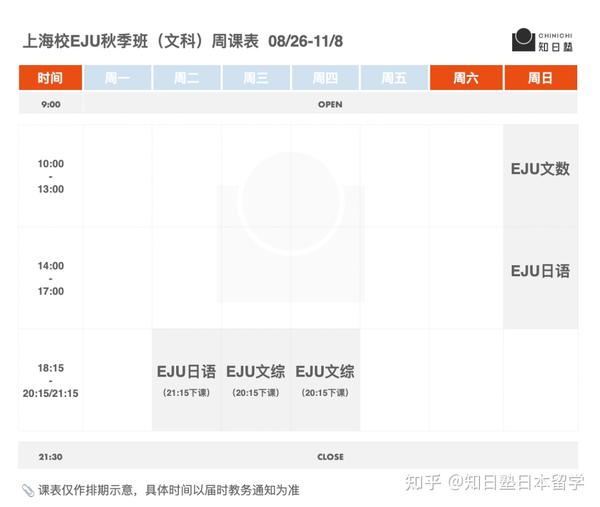The height and width of the screenshot is (507, 600).
Task: Click the CLOSE row at 21:30
Action: (330, 457)
